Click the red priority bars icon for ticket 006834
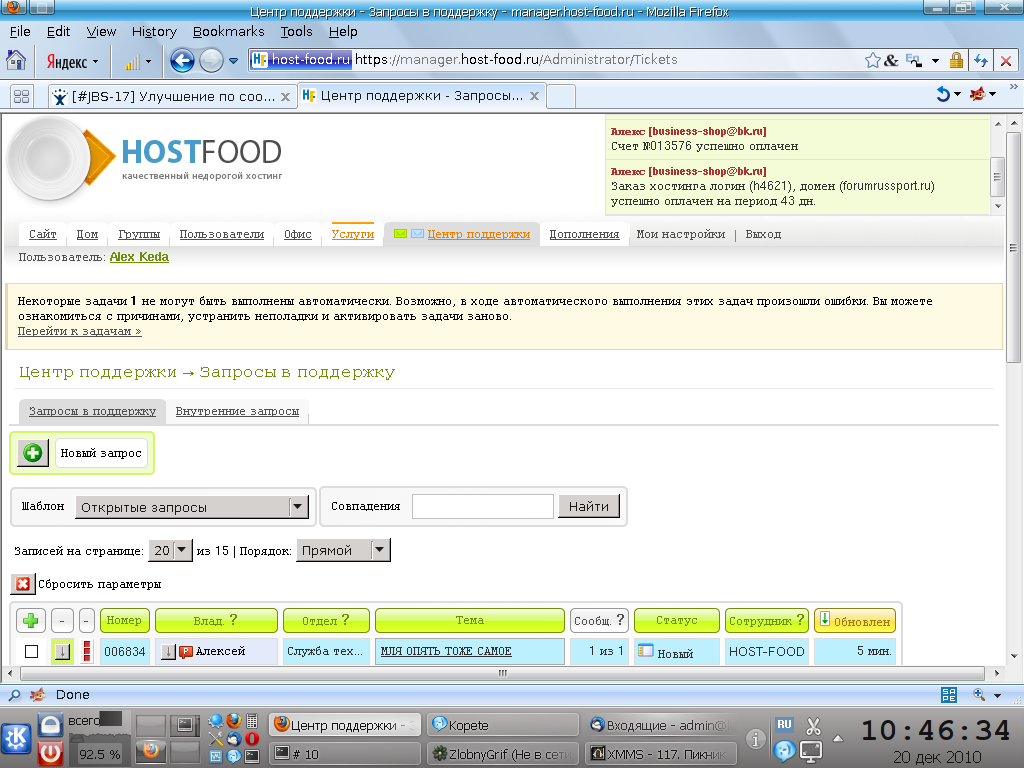The height and width of the screenshot is (768, 1024). click(x=86, y=651)
